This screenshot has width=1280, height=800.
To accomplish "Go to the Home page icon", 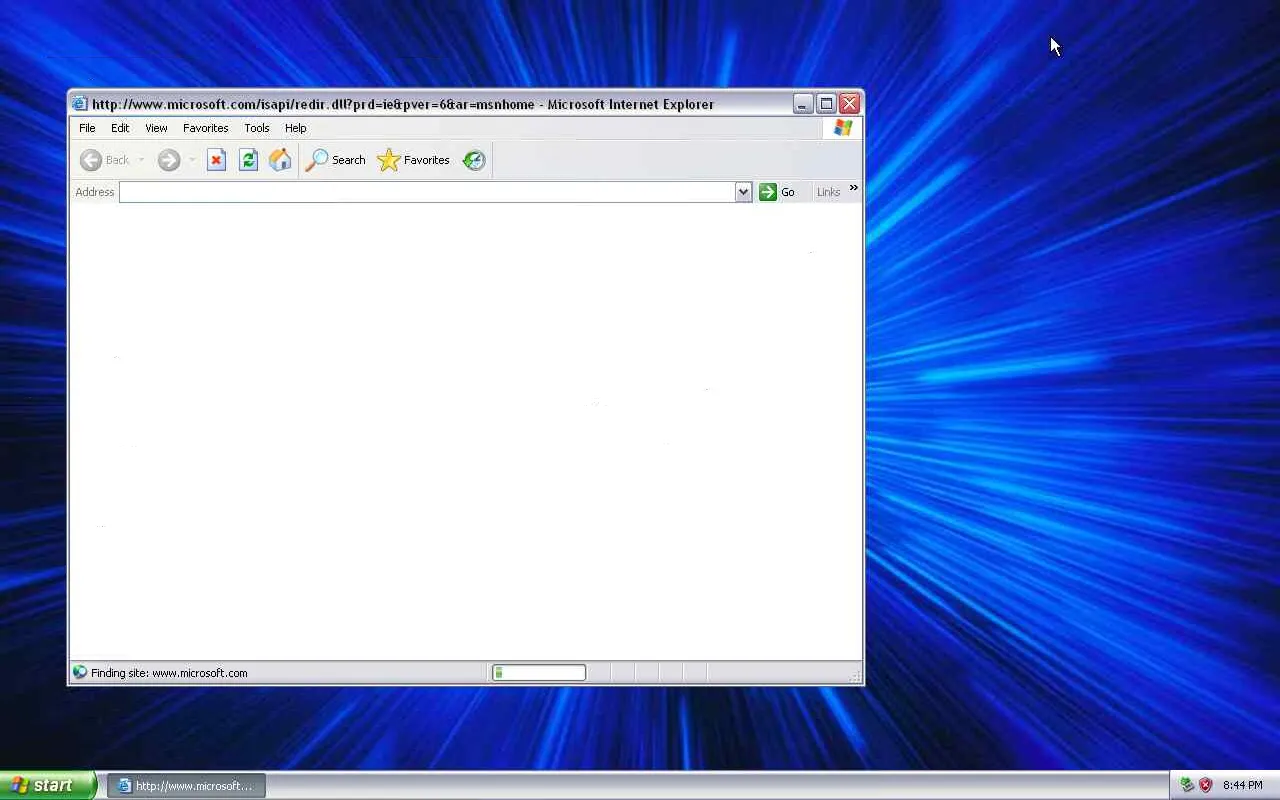I will pyautogui.click(x=280, y=160).
